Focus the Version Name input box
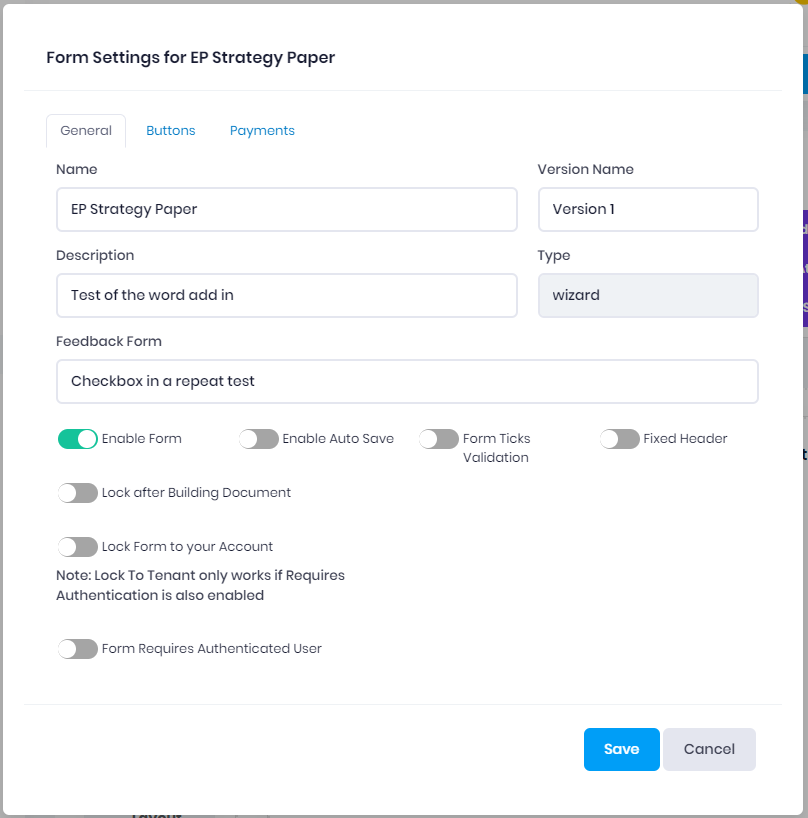 (x=647, y=210)
